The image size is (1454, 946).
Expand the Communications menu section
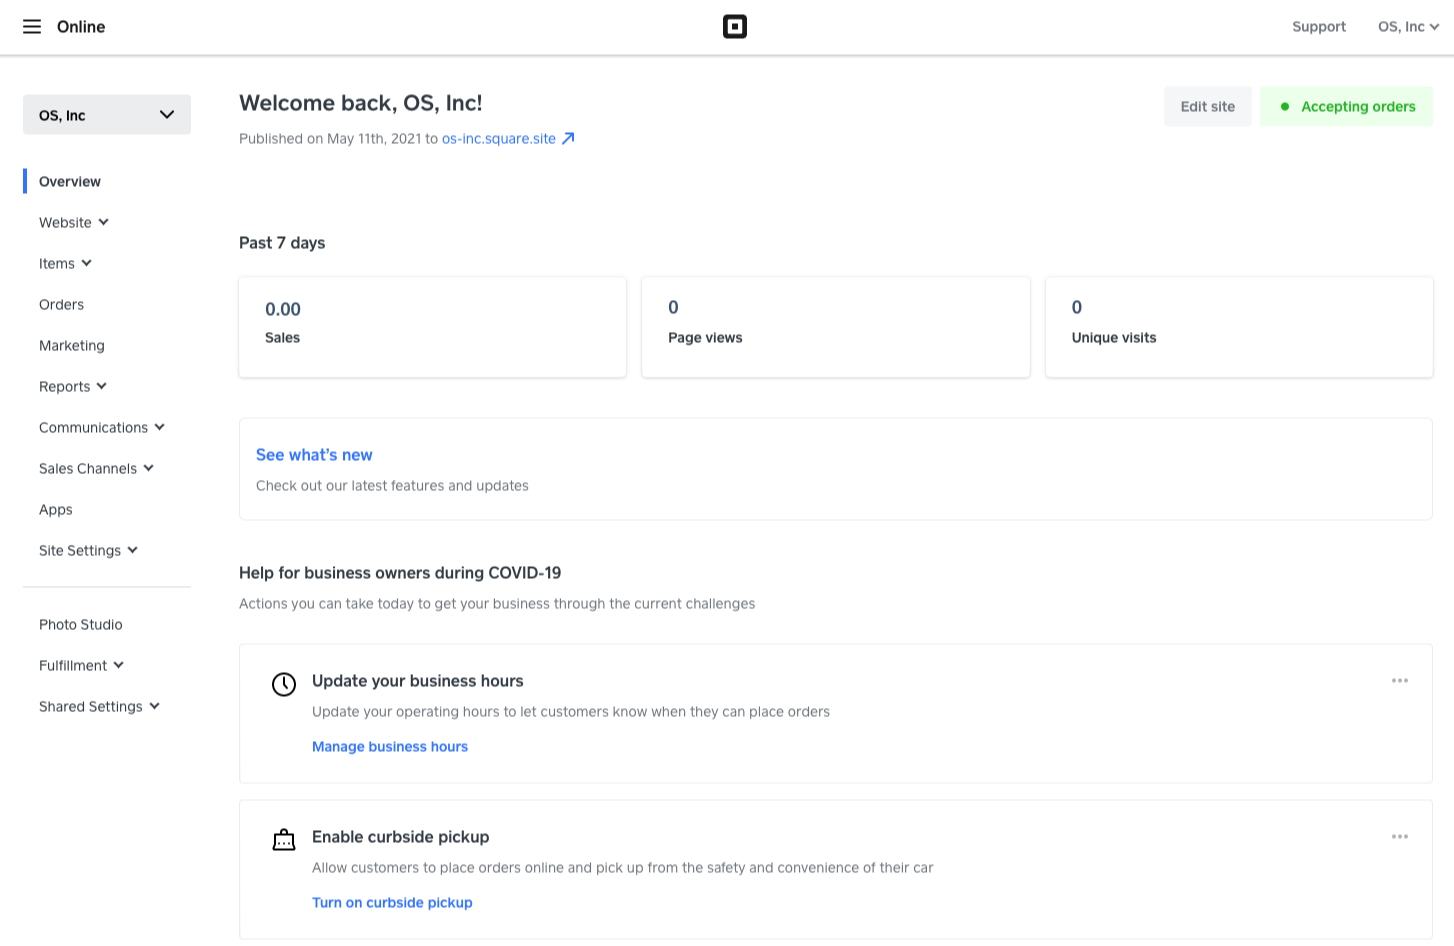pos(102,428)
